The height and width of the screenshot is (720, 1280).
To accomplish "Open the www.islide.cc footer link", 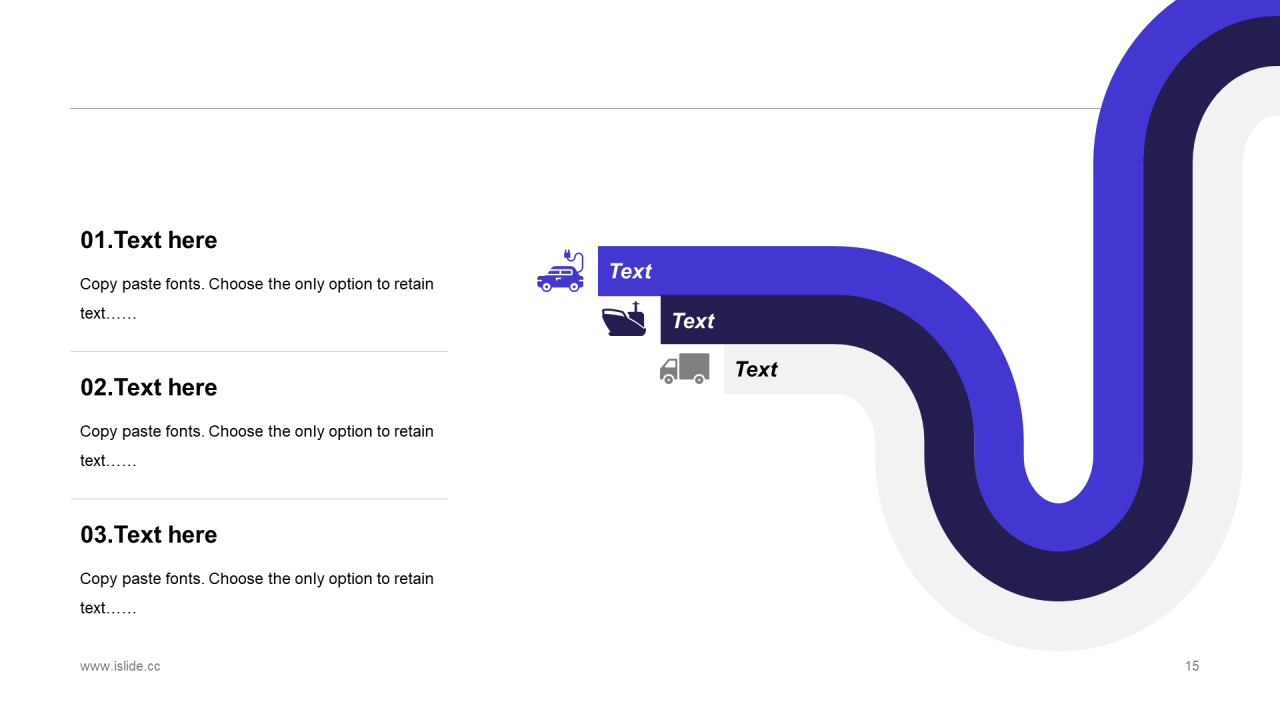I will point(120,666).
